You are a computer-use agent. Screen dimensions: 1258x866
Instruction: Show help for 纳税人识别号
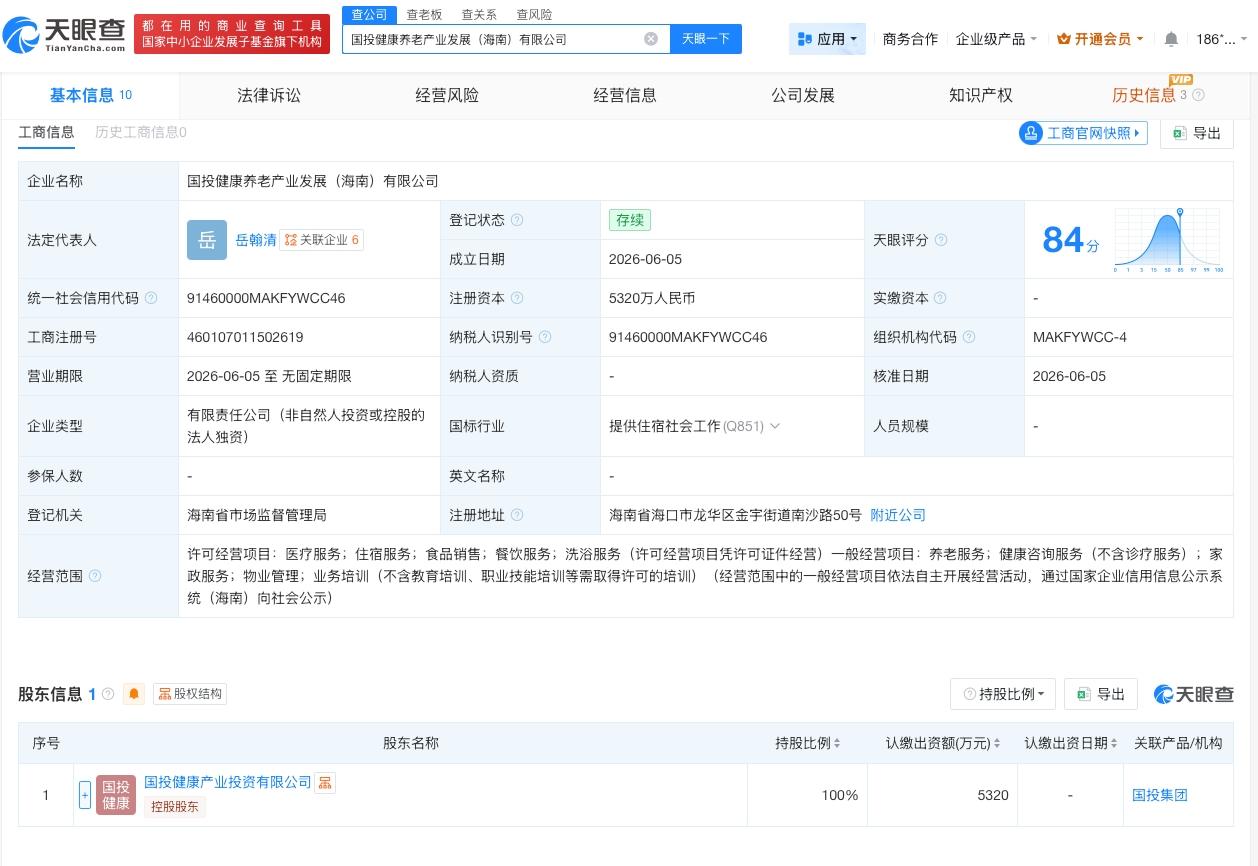[545, 337]
